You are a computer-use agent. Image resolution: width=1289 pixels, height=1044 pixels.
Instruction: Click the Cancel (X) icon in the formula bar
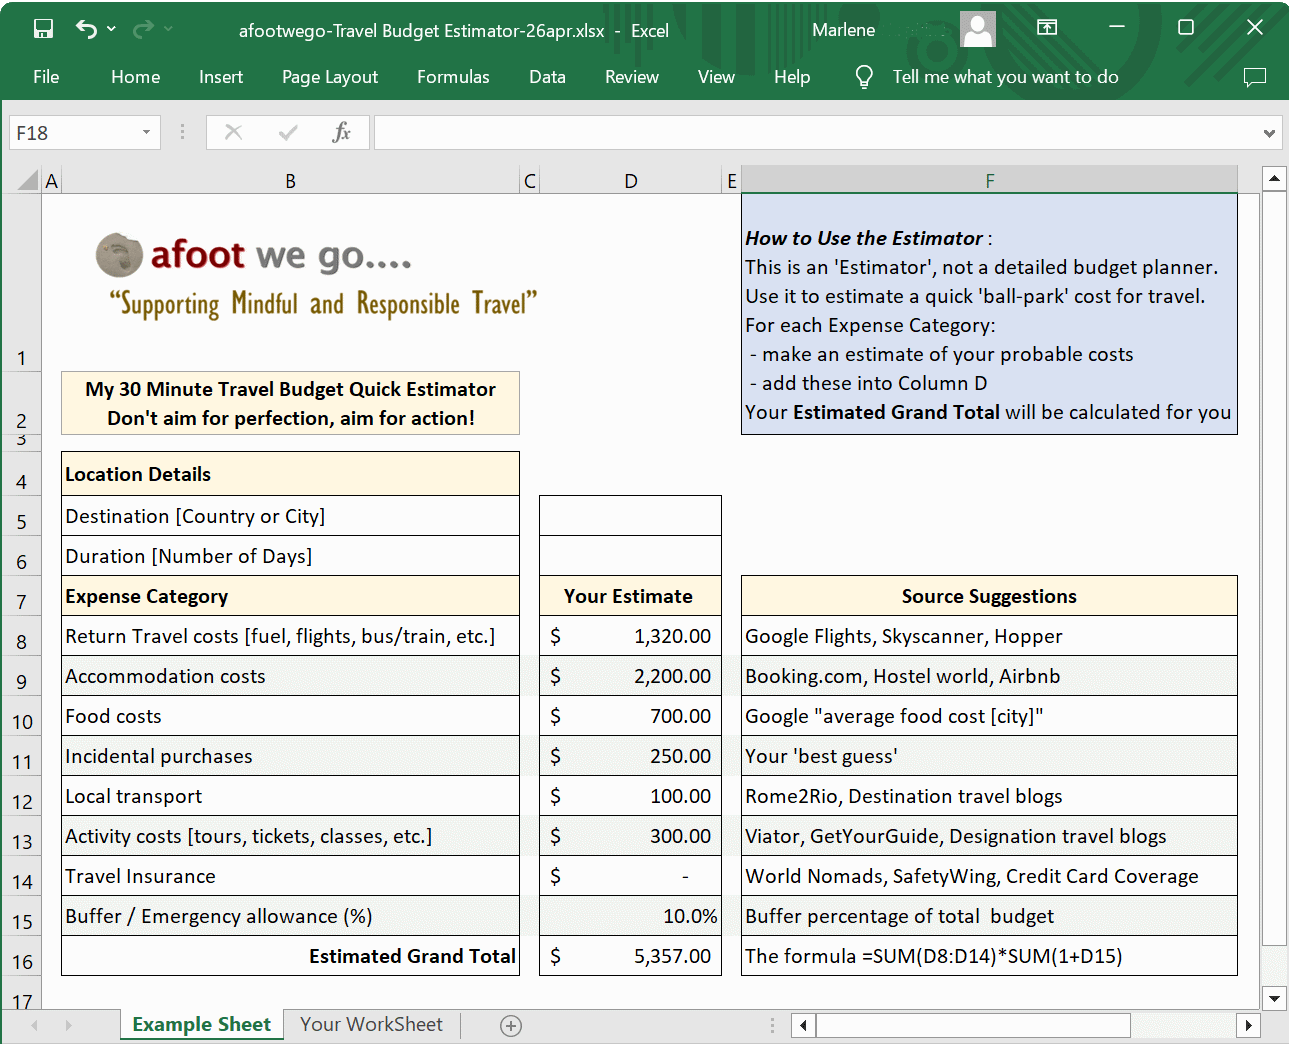(x=233, y=131)
